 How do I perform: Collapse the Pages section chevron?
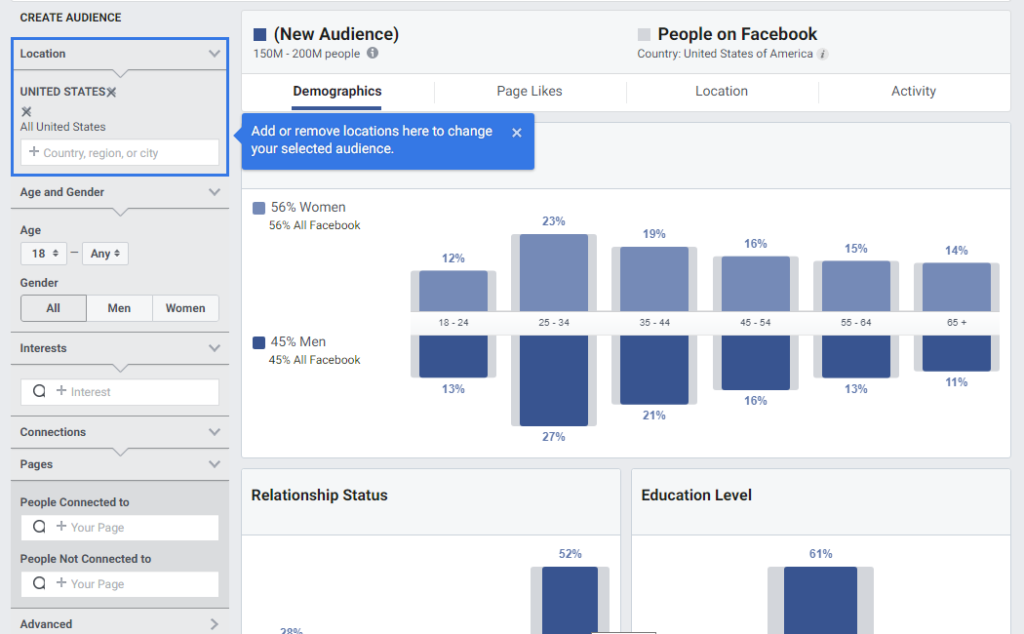coord(214,464)
